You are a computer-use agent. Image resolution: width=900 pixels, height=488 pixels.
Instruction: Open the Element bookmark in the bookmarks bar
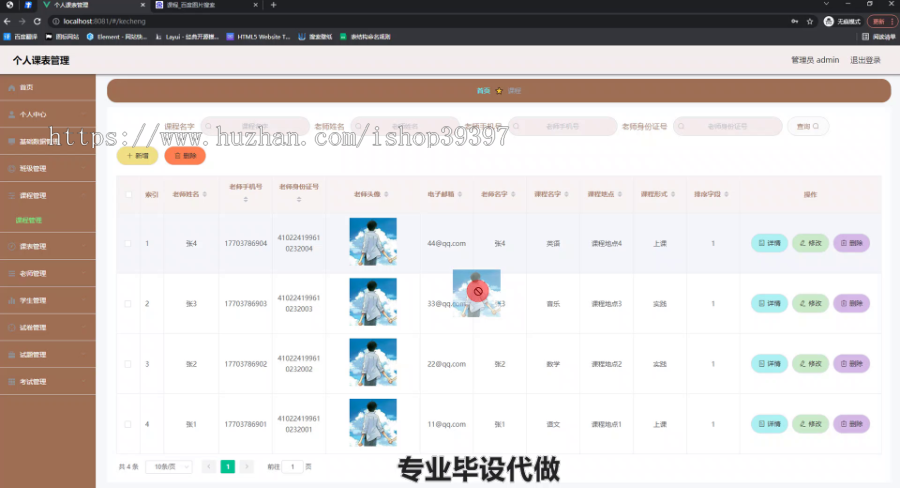[x=117, y=37]
